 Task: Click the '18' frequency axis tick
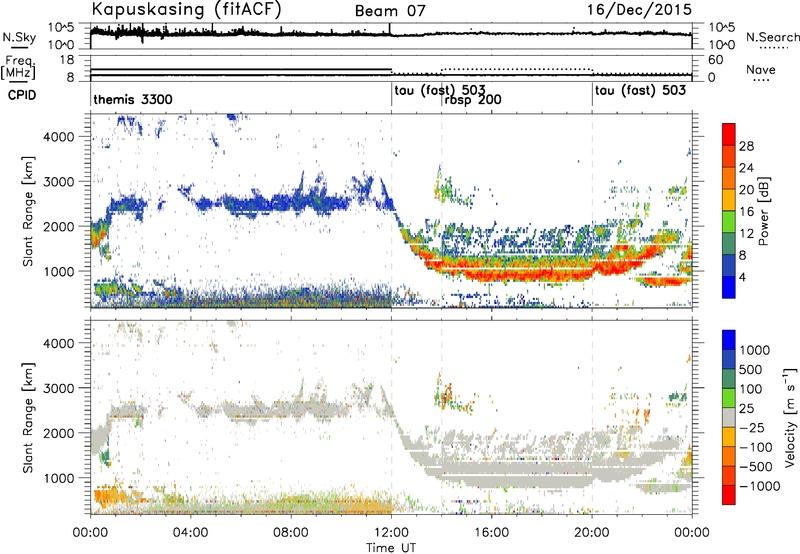66,60
